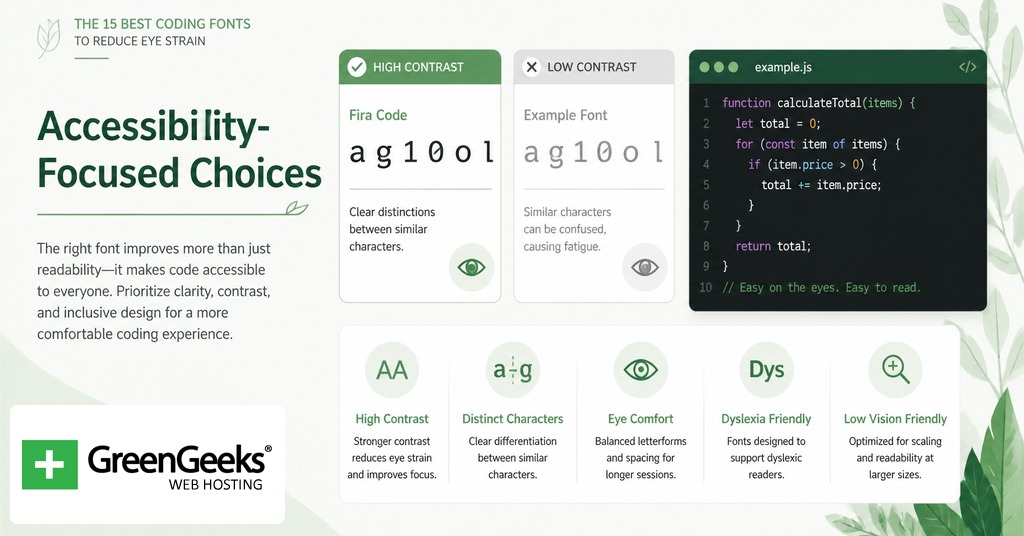Click the Eye Comfort circle icon

(641, 370)
